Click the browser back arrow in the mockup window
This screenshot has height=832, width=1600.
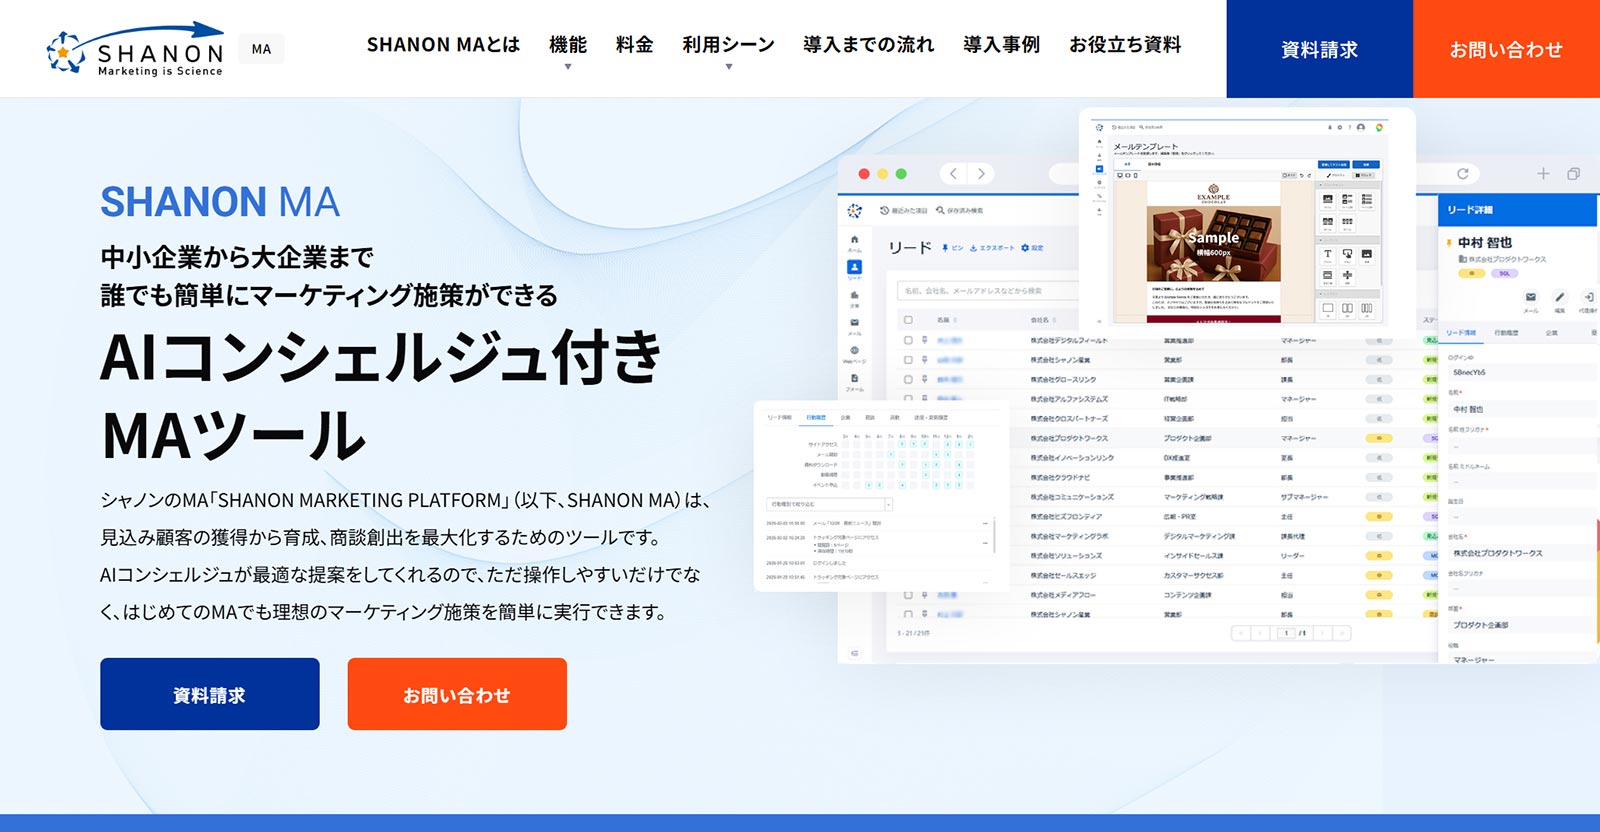[954, 174]
